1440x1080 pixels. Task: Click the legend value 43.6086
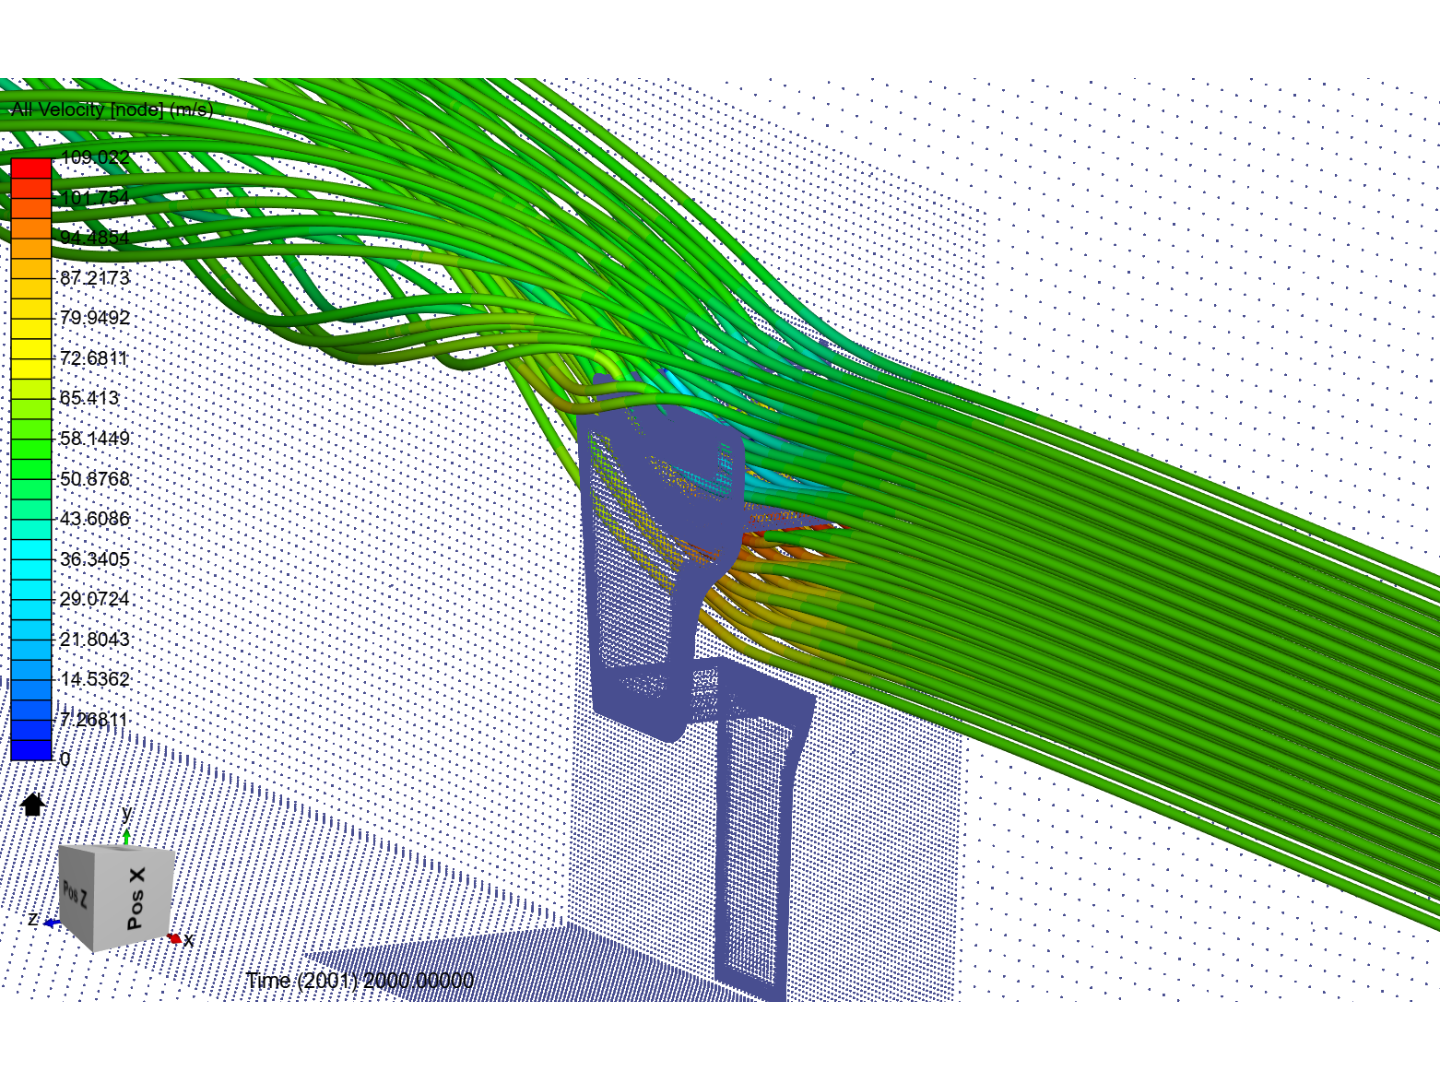(95, 518)
